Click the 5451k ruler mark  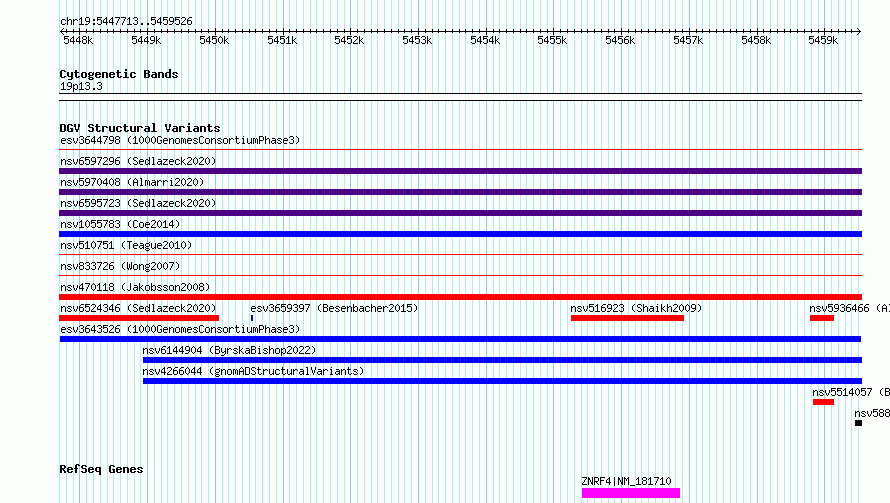tap(282, 40)
